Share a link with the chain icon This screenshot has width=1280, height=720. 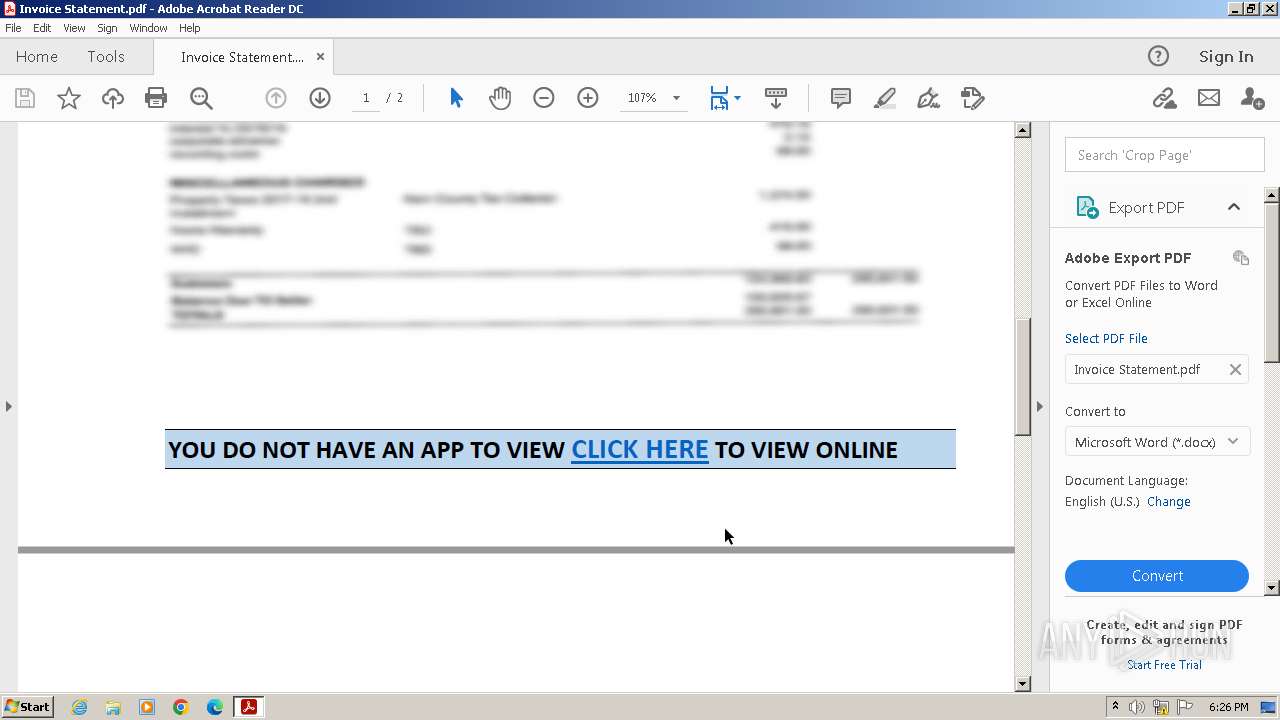(x=1164, y=98)
